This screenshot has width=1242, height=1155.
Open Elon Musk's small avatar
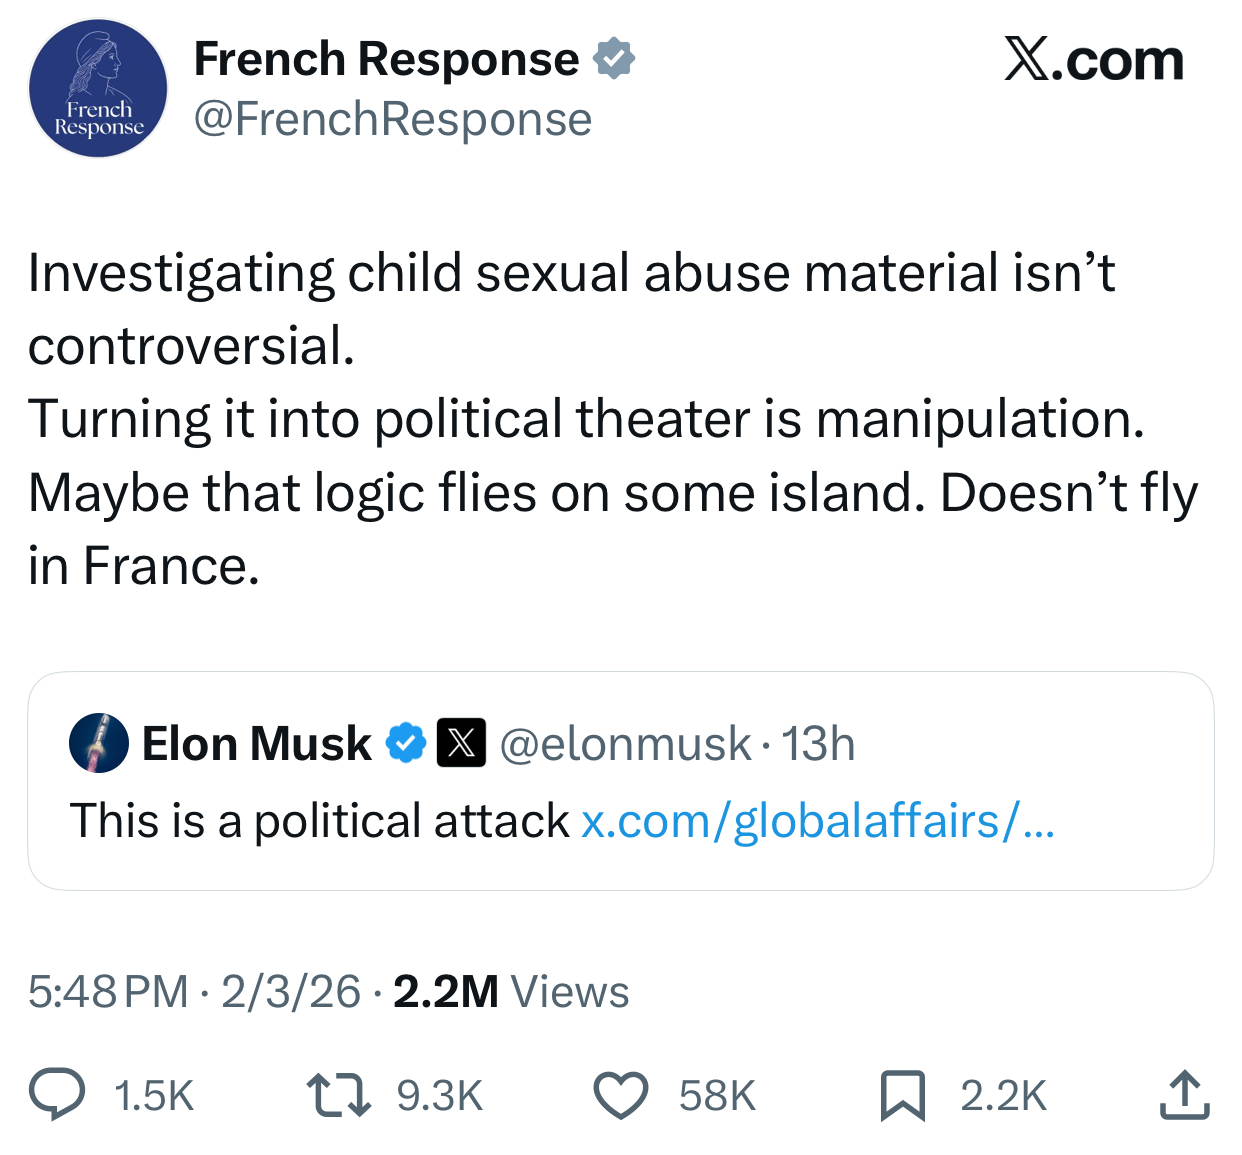(x=98, y=743)
